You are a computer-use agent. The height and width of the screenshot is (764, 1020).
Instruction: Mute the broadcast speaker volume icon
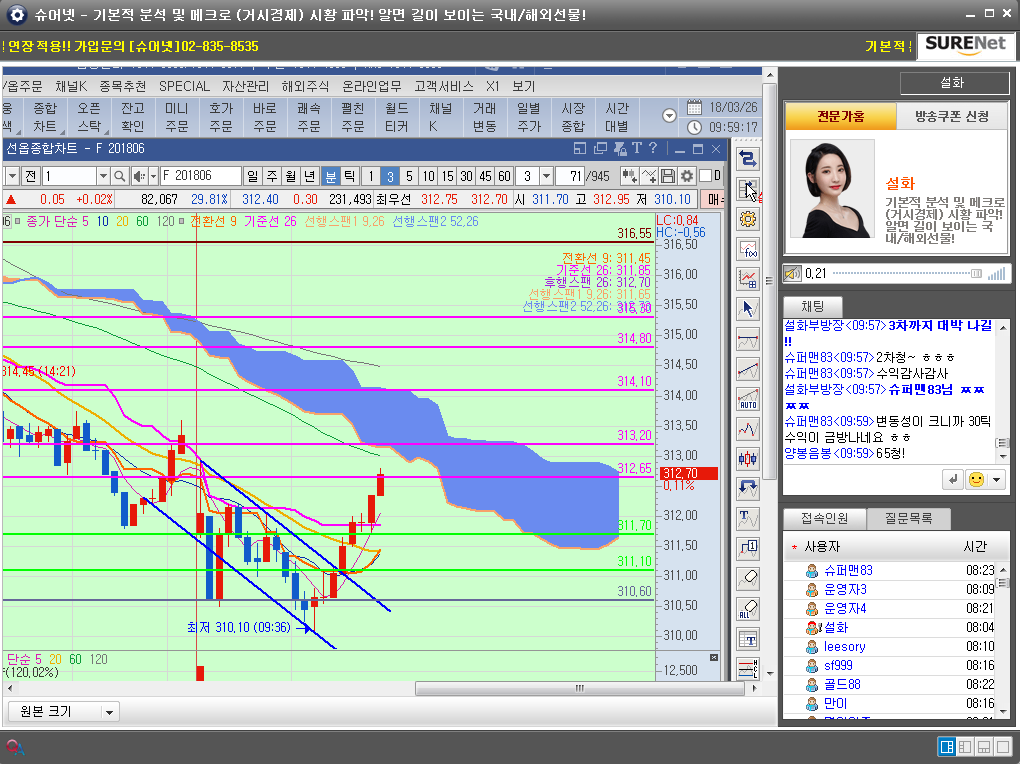click(792, 273)
